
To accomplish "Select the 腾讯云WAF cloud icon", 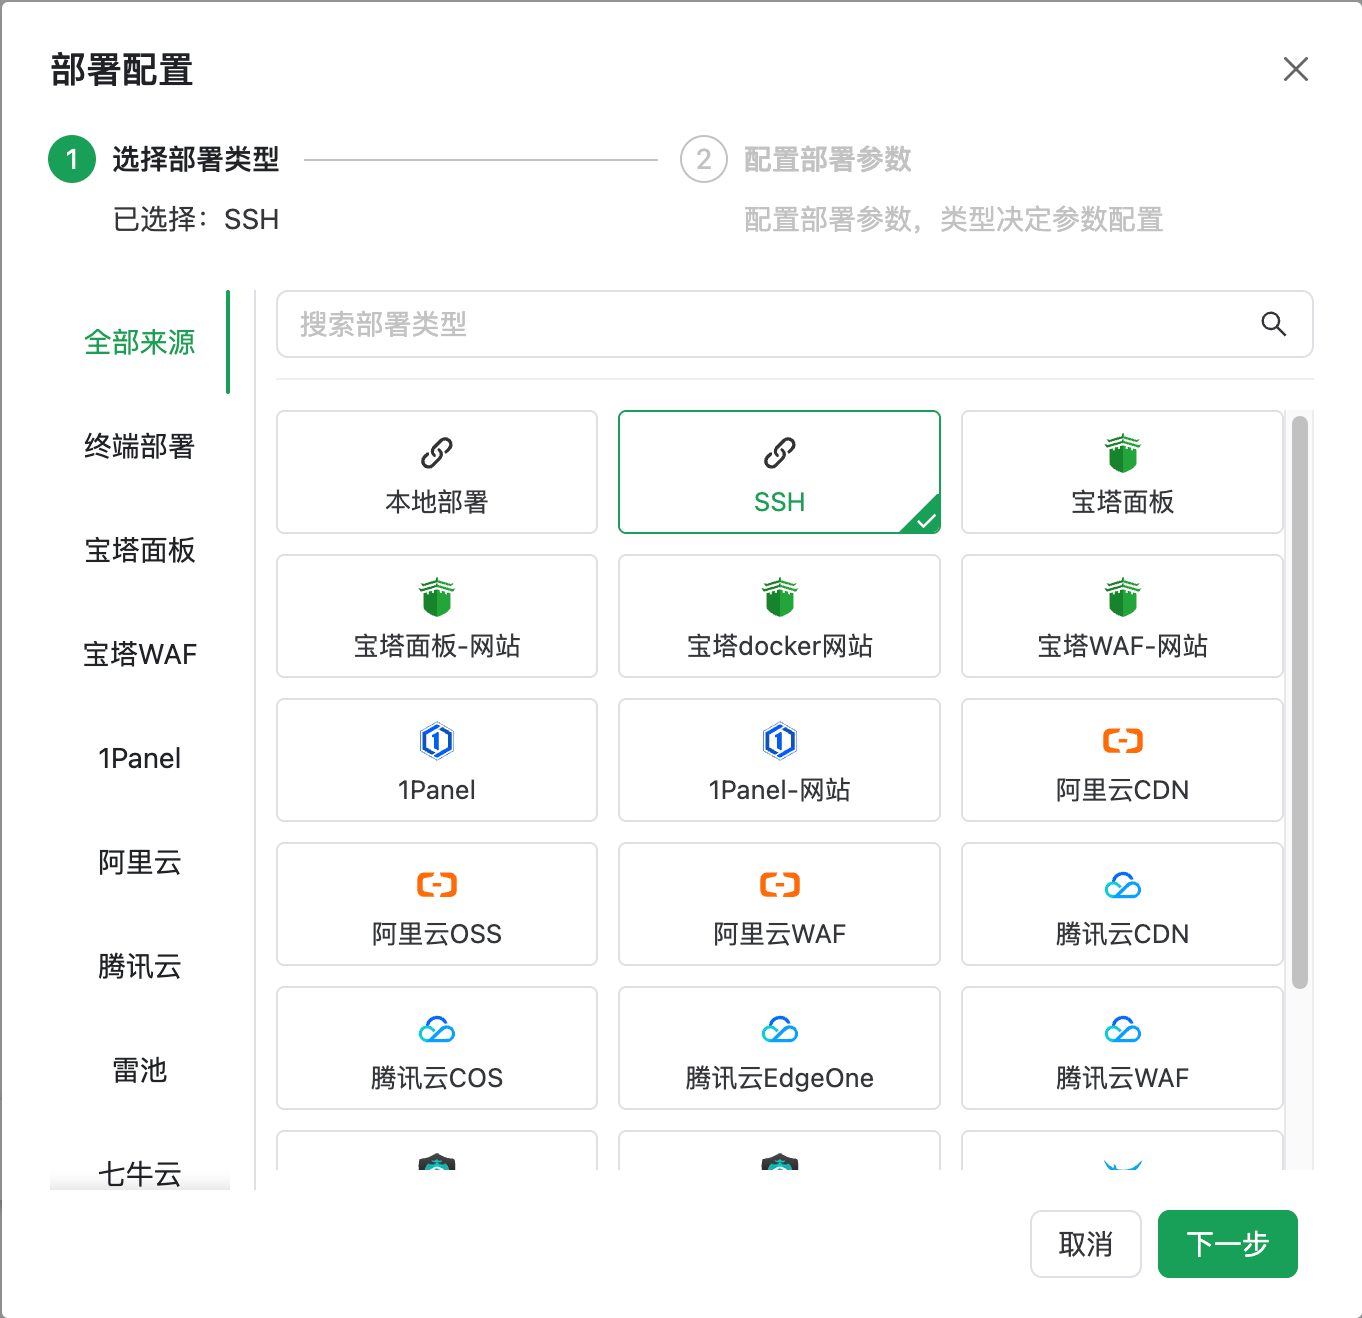I will 1123,1029.
